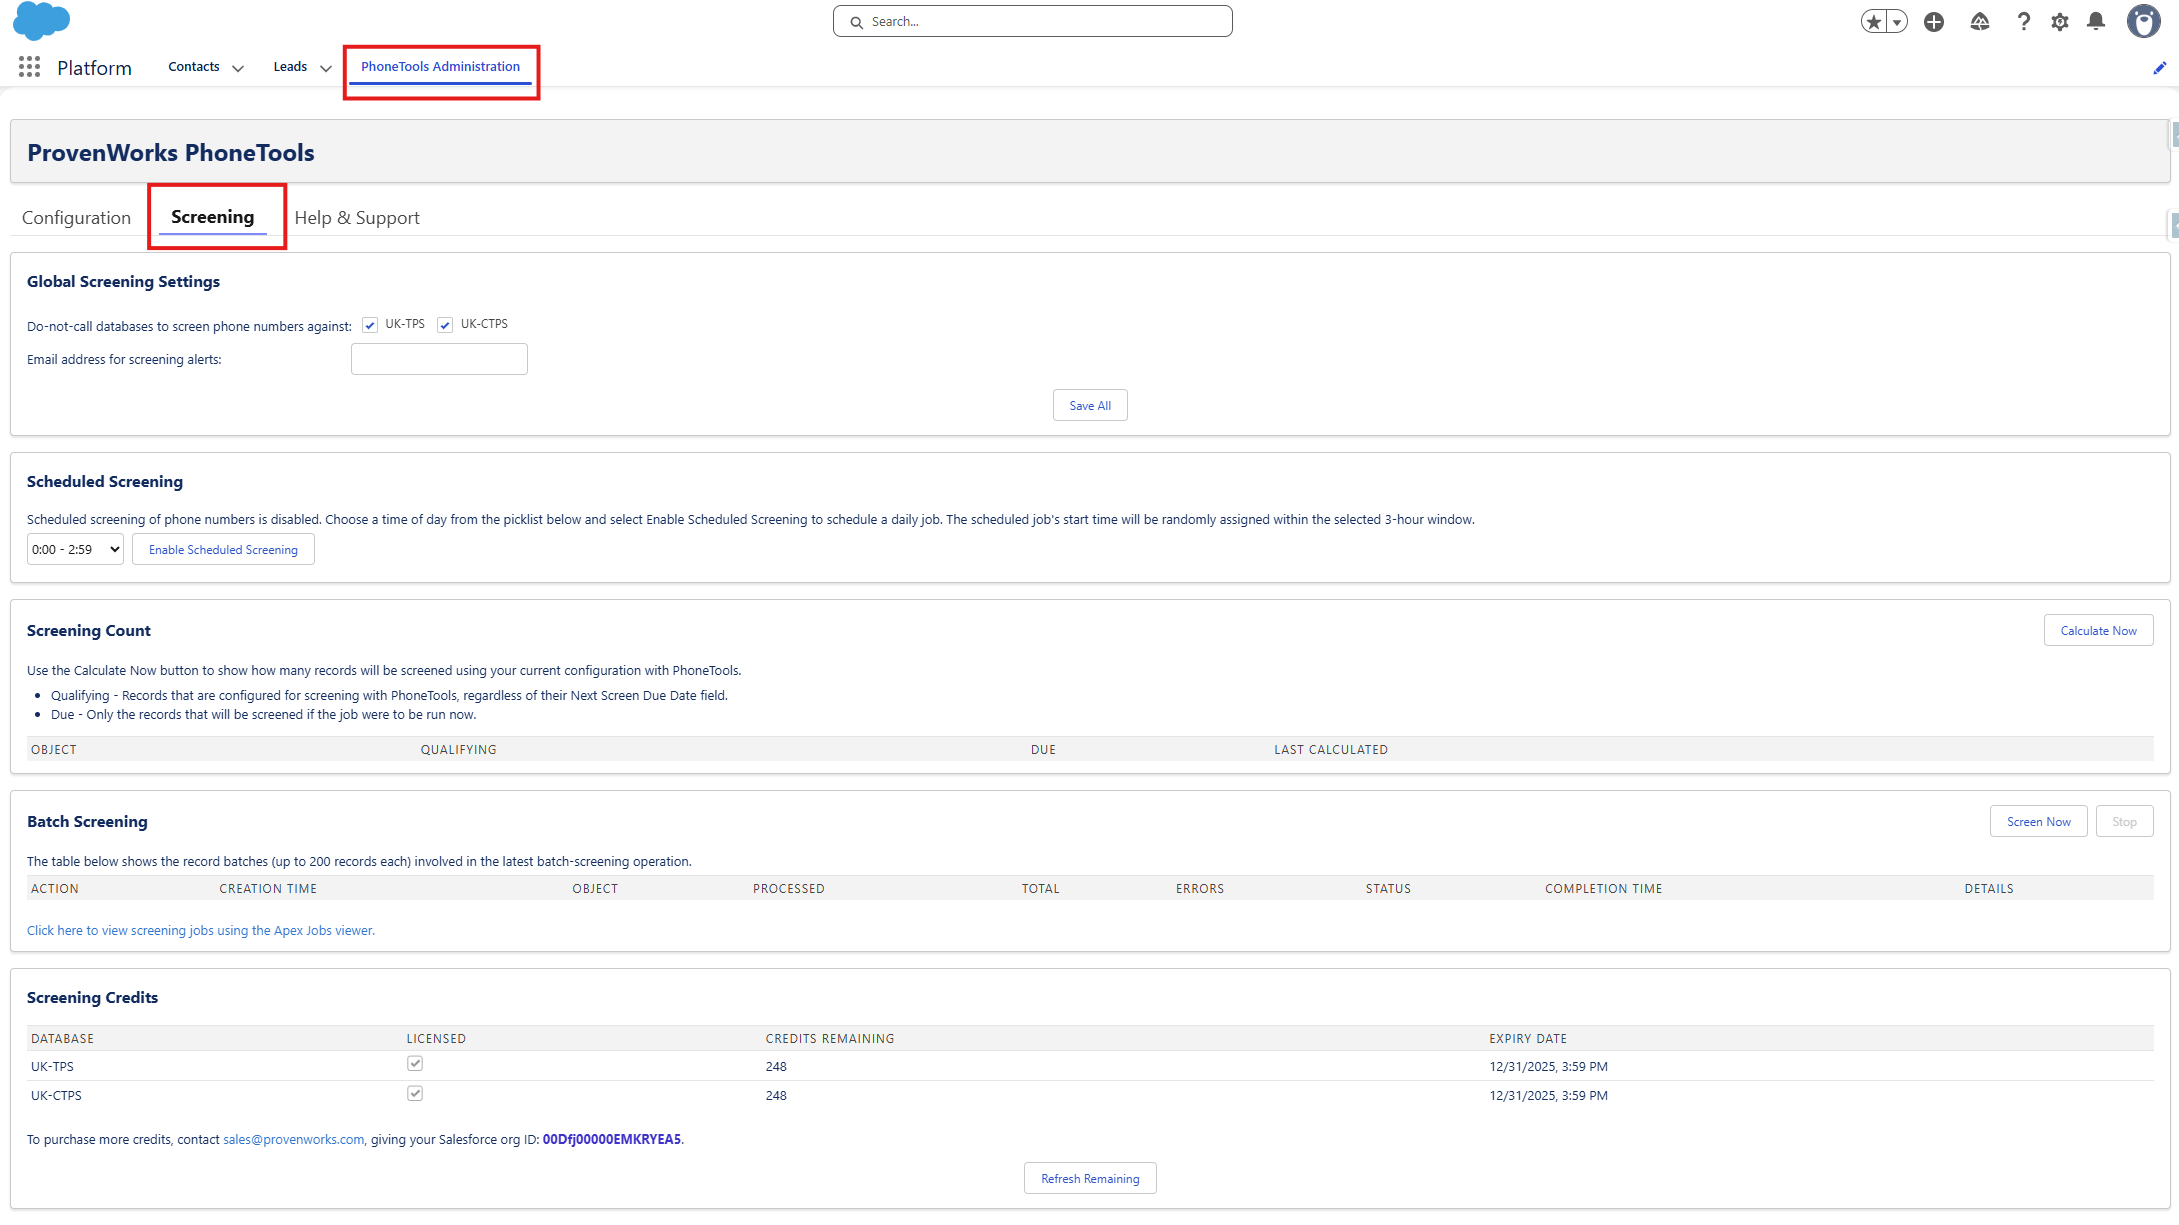This screenshot has width=2179, height=1225.
Task: Open the setup gear icon
Action: click(2059, 21)
